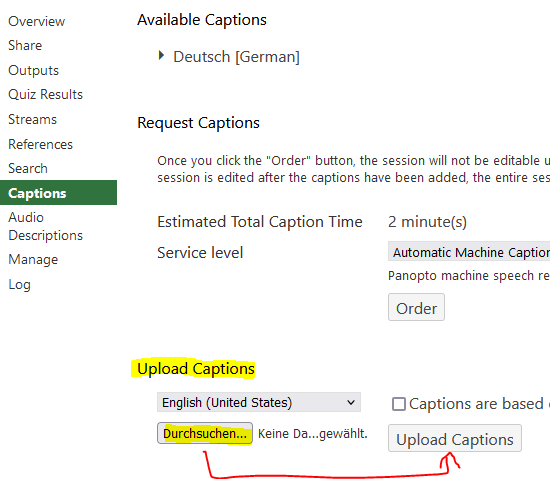Open the Search sidebar item
Image resolution: width=550 pixels, height=479 pixels.
coord(28,168)
